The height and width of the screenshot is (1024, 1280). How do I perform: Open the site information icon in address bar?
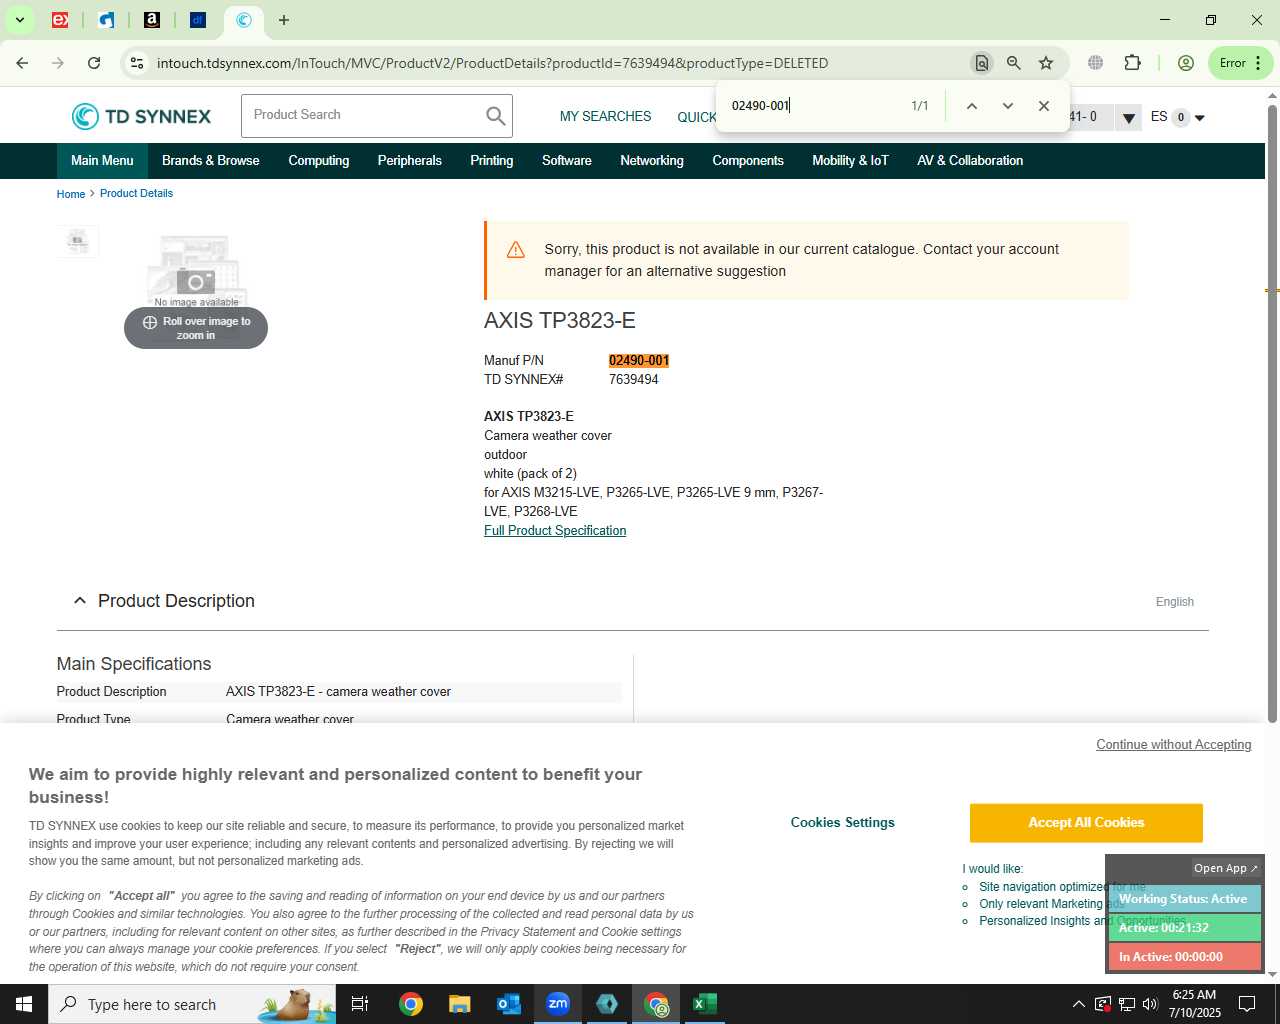tap(137, 63)
